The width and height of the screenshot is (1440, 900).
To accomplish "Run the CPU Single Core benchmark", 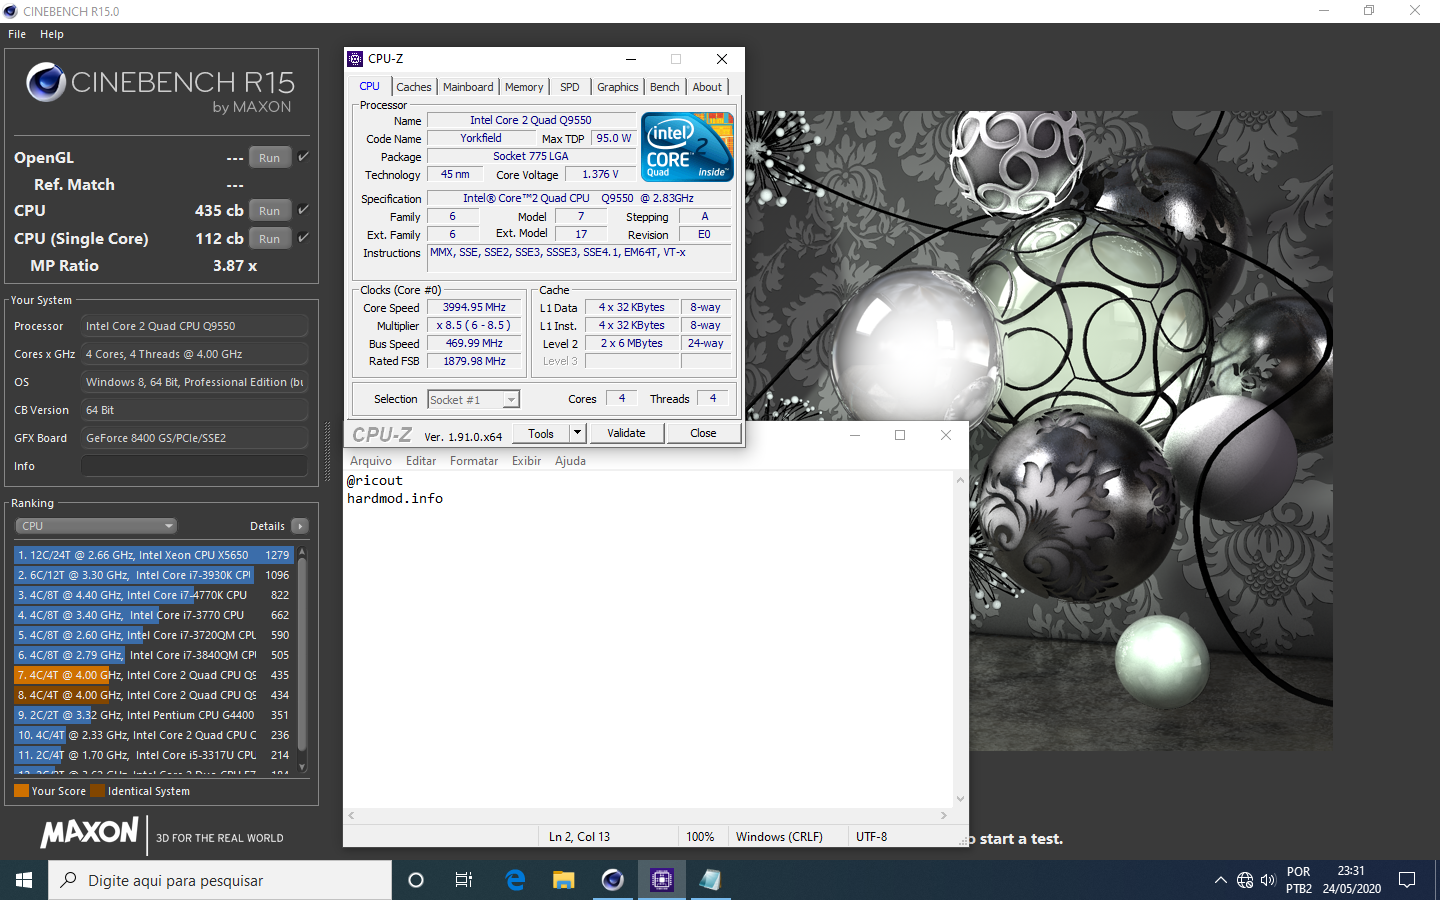I will [270, 239].
